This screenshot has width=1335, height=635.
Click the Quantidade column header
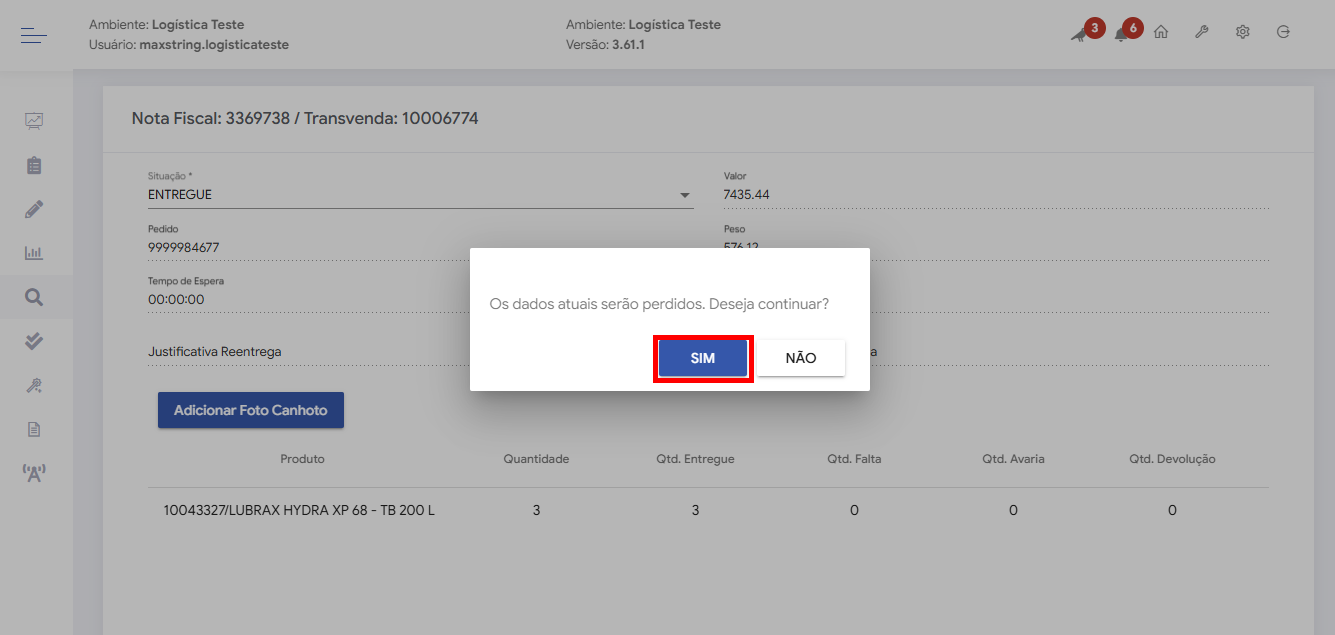coord(536,459)
